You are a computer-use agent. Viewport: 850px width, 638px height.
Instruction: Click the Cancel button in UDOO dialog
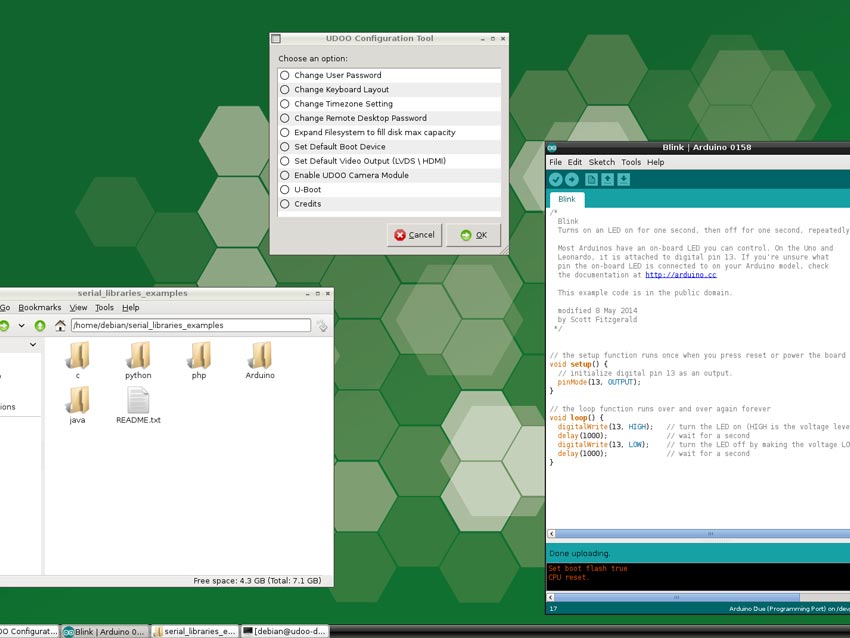coord(415,235)
